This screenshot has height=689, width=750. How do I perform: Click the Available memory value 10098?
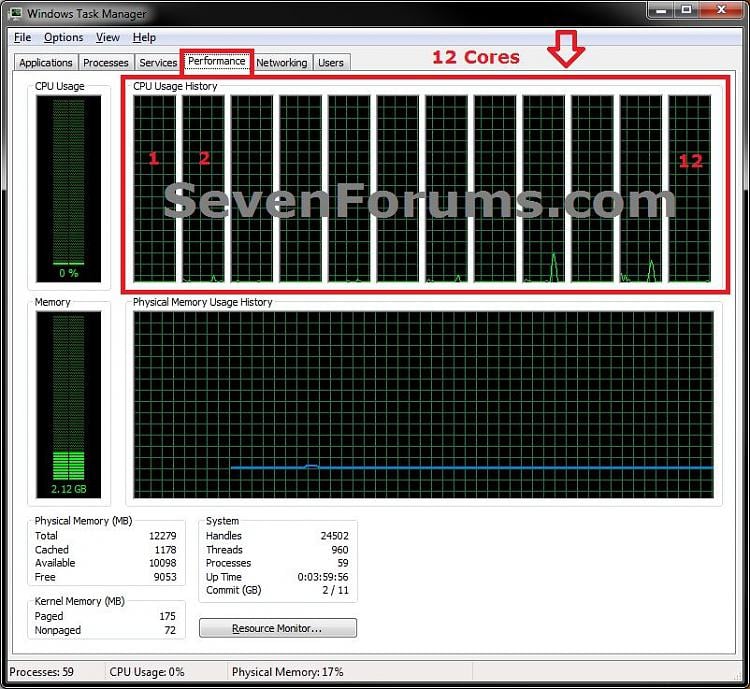click(163, 563)
